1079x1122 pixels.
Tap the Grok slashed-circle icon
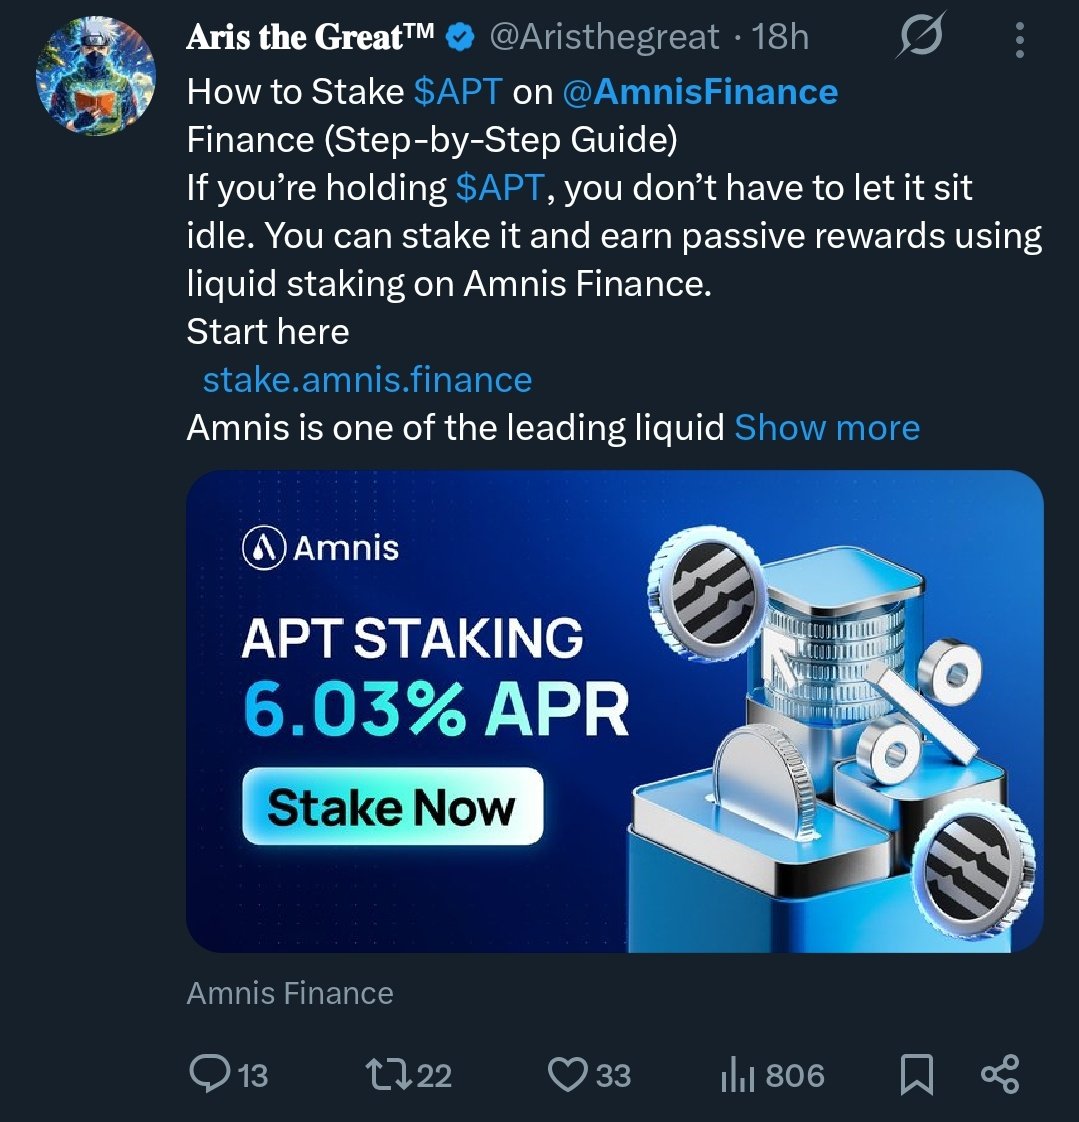[x=920, y=39]
